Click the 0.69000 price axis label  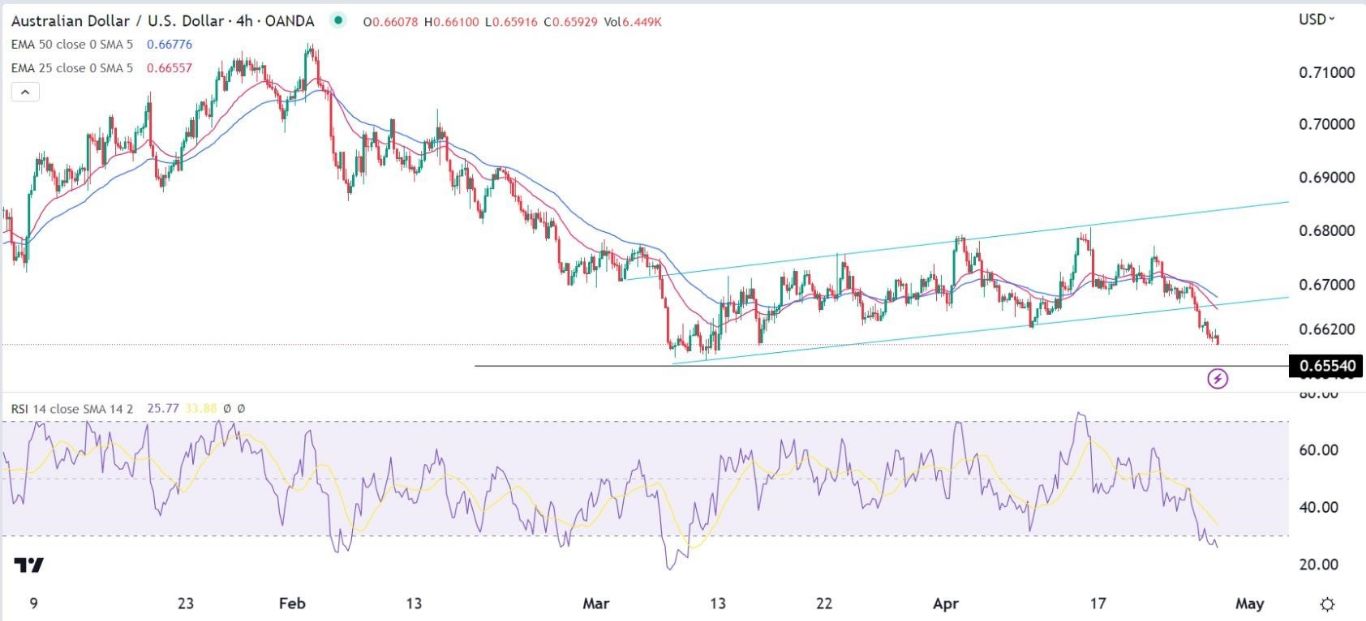[1327, 178]
